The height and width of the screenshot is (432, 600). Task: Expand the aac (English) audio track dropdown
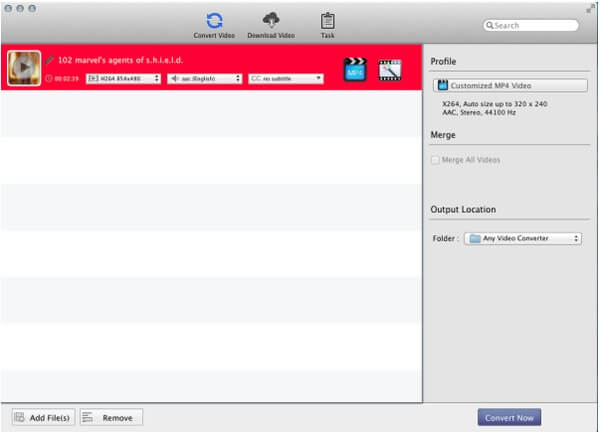203,78
